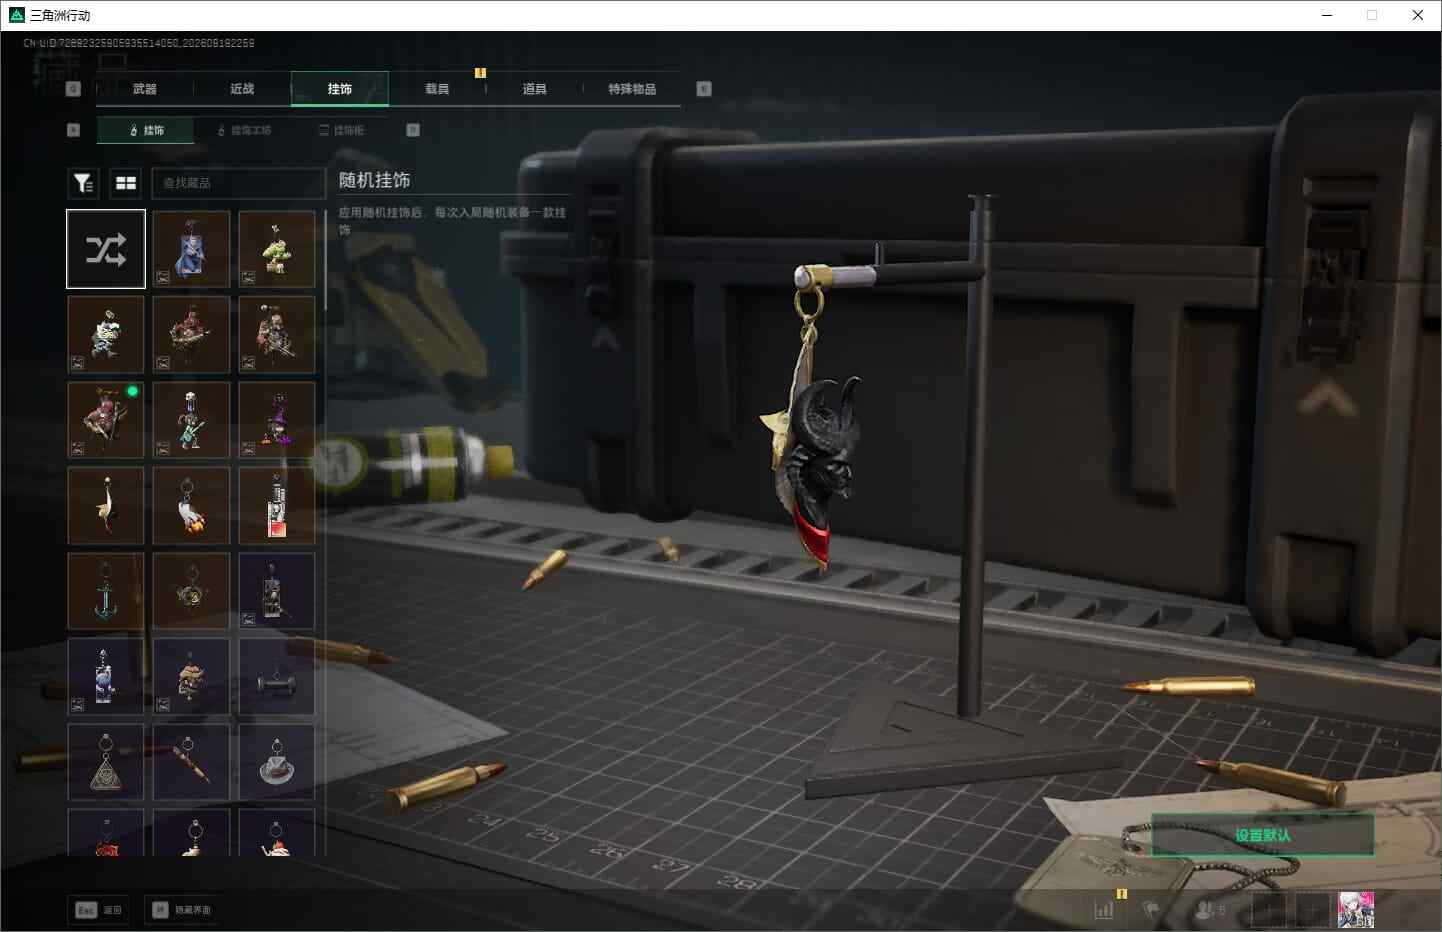Click the 隐藏界面 button

183,909
